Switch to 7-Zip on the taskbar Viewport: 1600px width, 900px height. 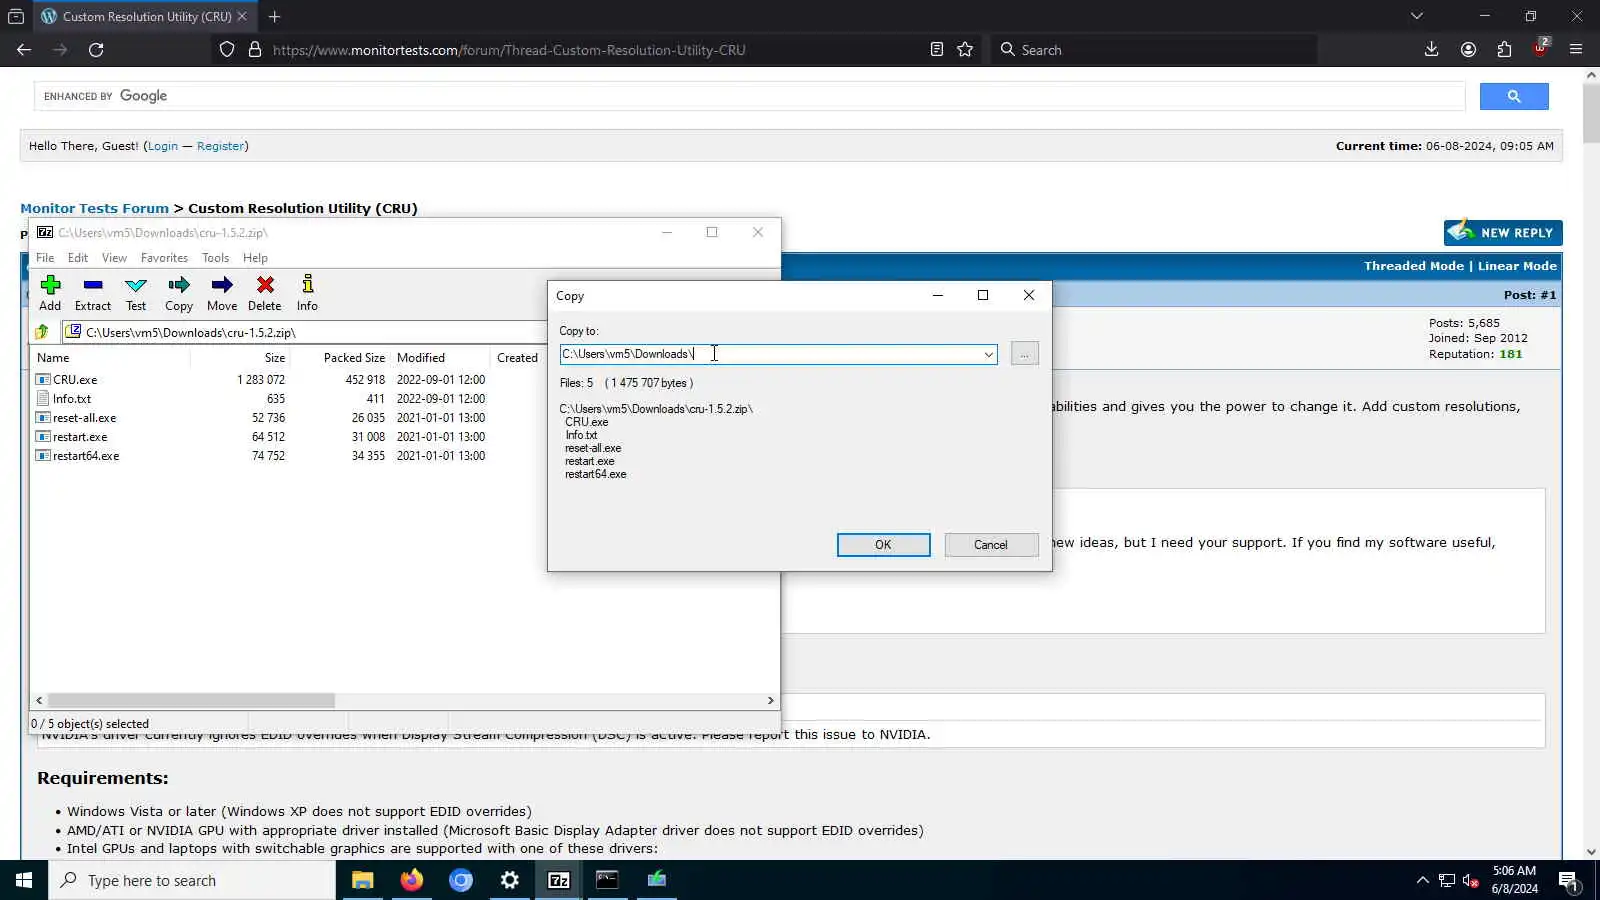click(x=558, y=880)
